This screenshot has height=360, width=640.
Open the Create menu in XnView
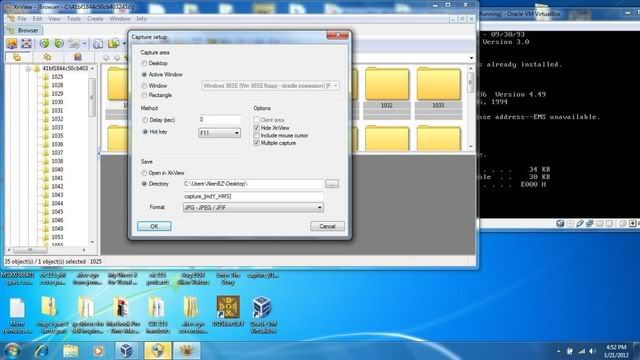click(x=95, y=19)
